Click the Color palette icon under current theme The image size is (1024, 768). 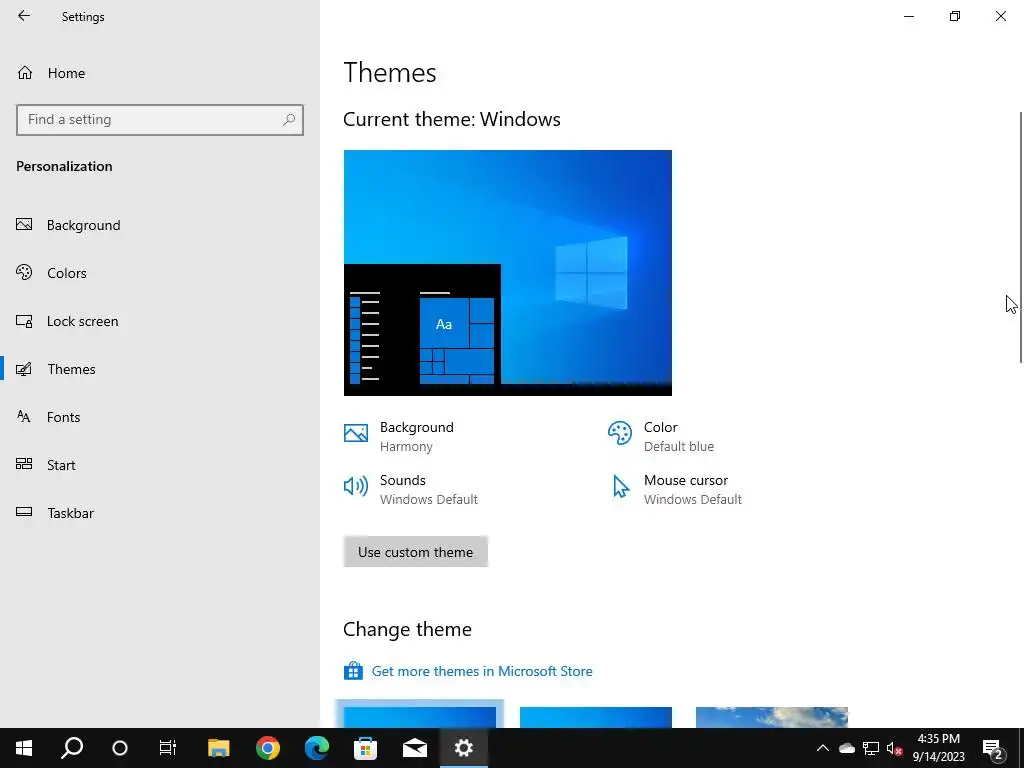[x=620, y=433]
